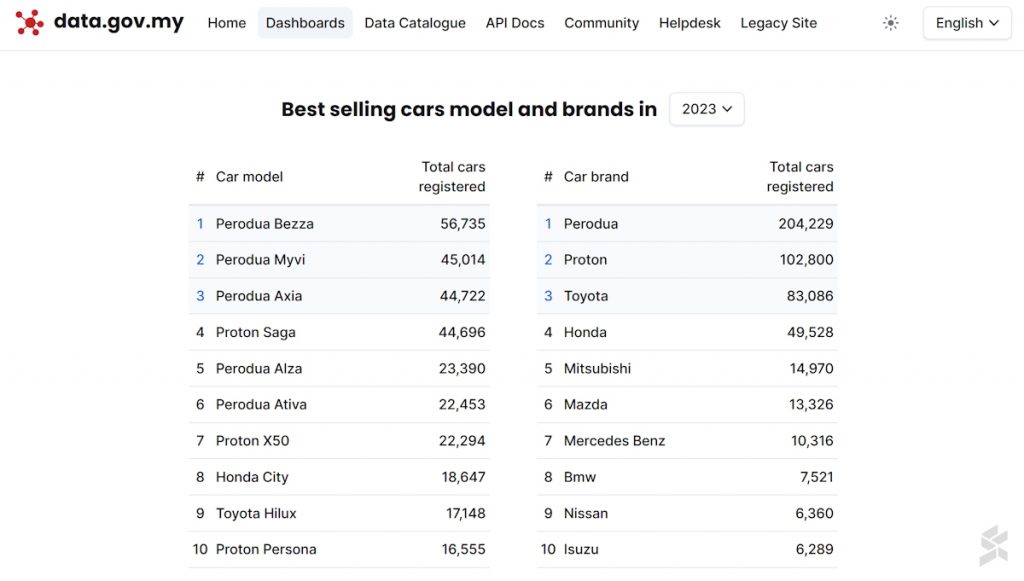This screenshot has height=581, width=1024.
Task: Click the Mazda brand row
Action: tap(687, 405)
